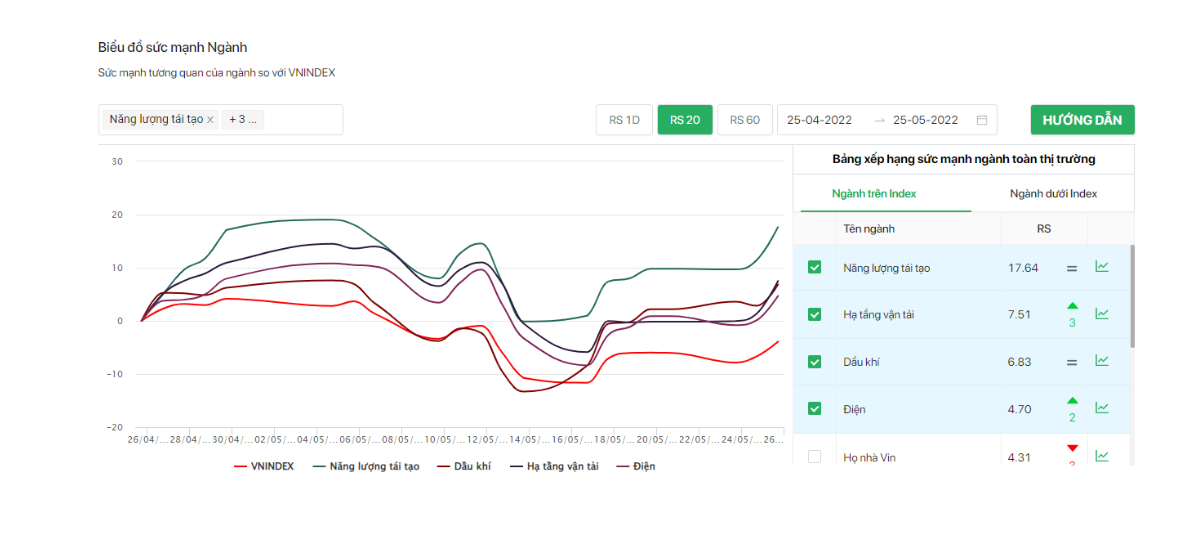Uncheck the Dầu khí checkbox
Screen dimensions: 1202x538
click(814, 361)
